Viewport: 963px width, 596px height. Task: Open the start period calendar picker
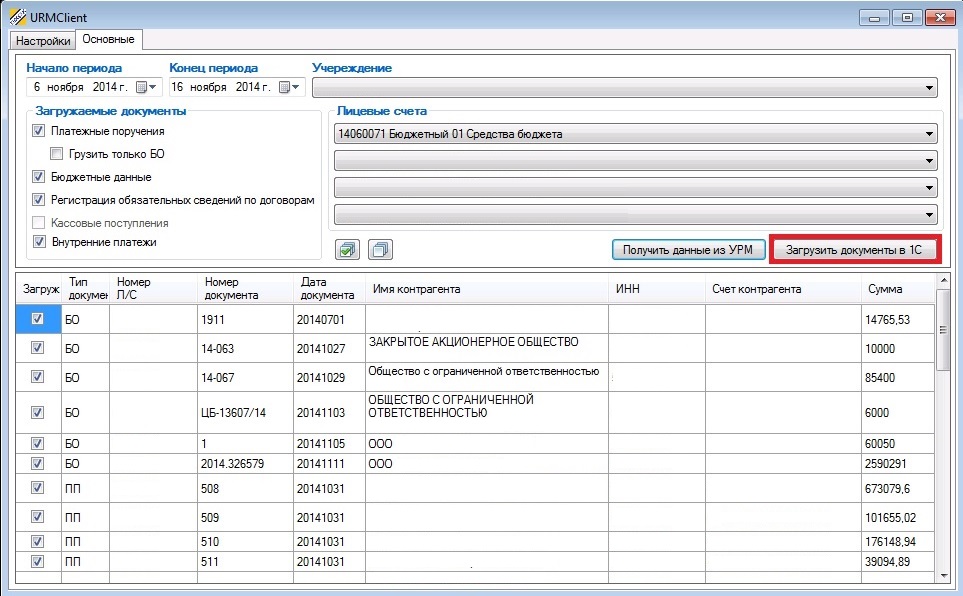point(146,87)
